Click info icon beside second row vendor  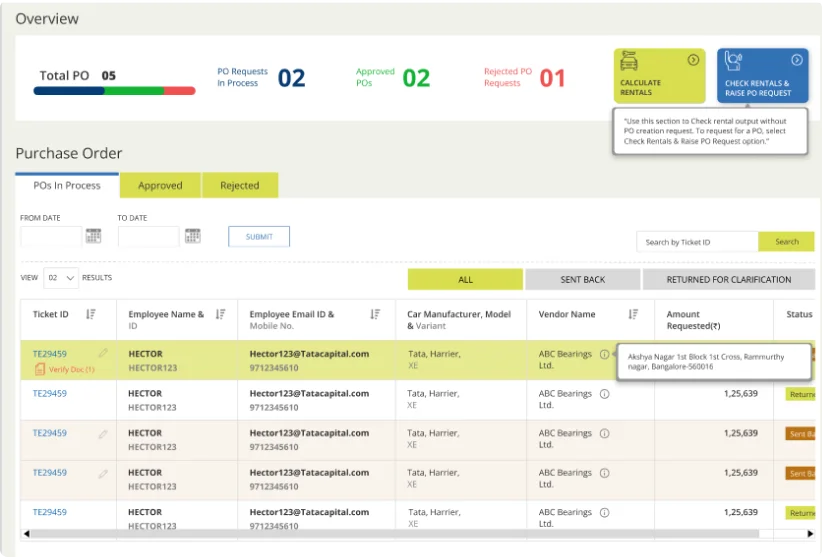(x=605, y=394)
